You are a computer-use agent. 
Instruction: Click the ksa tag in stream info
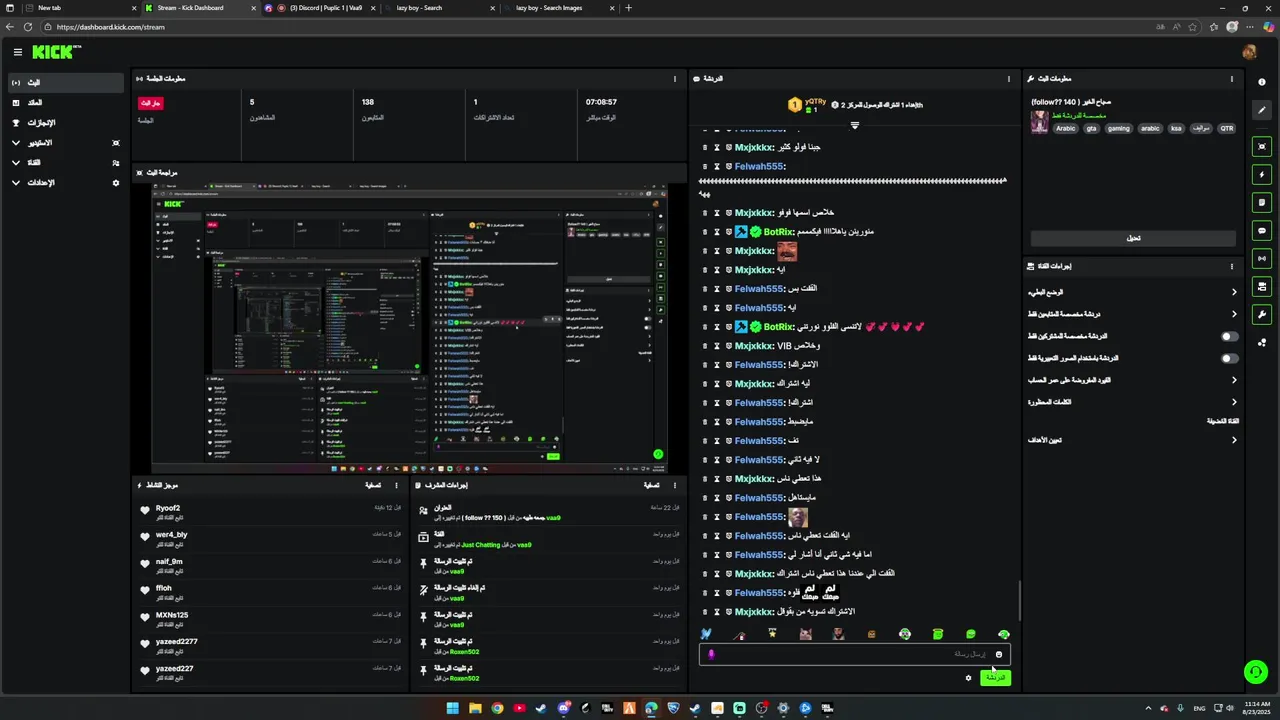pyautogui.click(x=1176, y=128)
